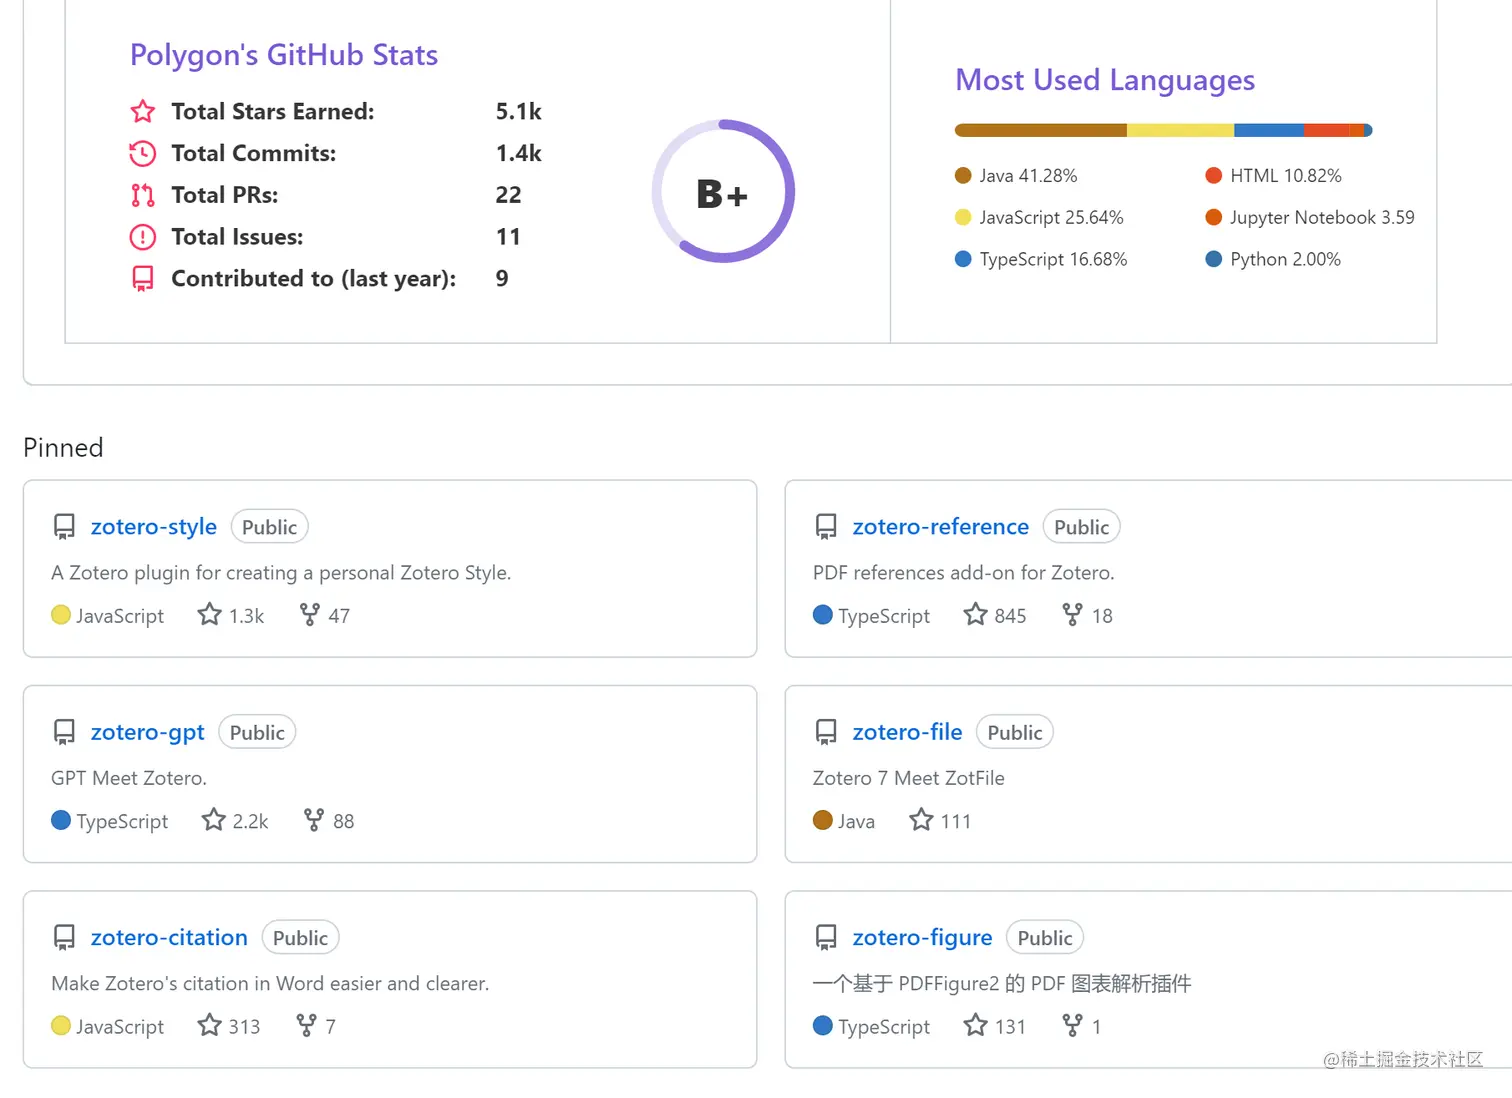The width and height of the screenshot is (1512, 1098).
Task: Click the 'Pinned' section label
Action: click(x=63, y=447)
